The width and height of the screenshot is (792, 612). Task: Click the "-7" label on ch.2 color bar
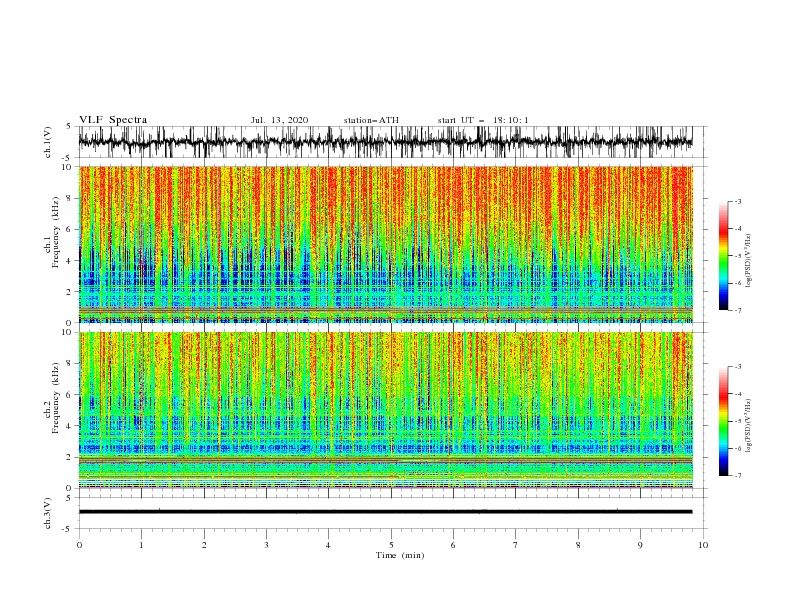[x=737, y=475]
